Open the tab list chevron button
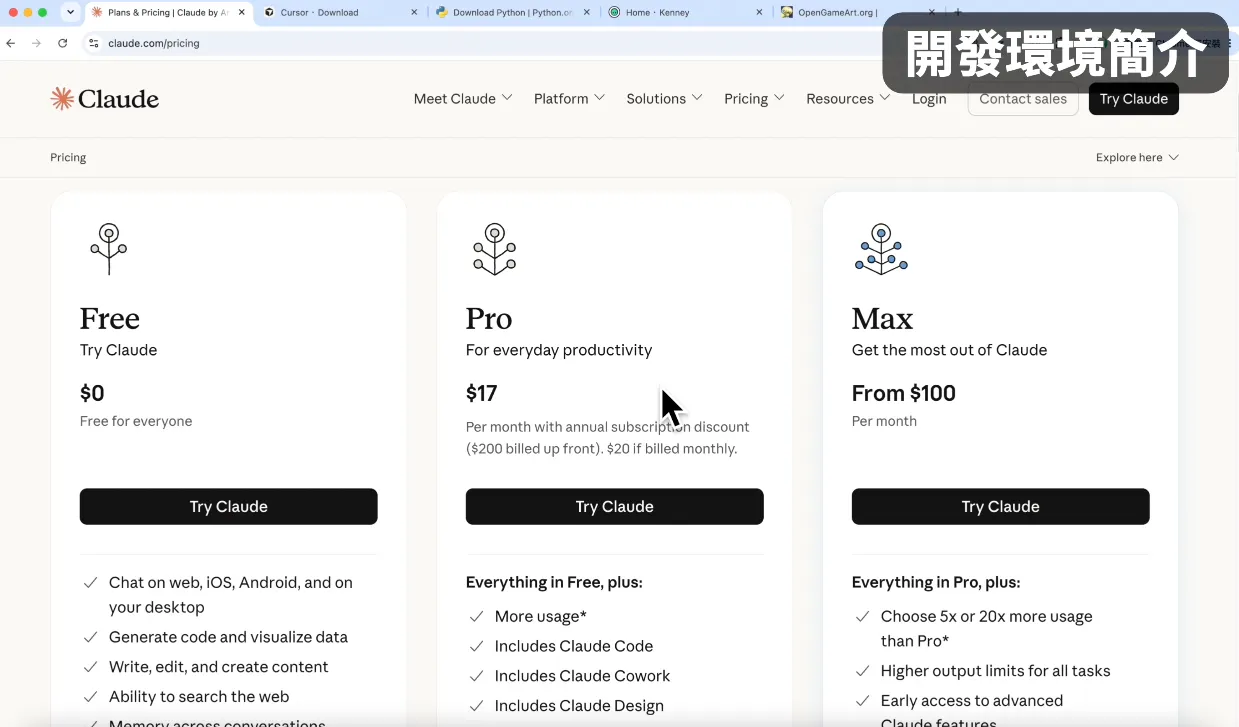The height and width of the screenshot is (727, 1239). point(70,12)
